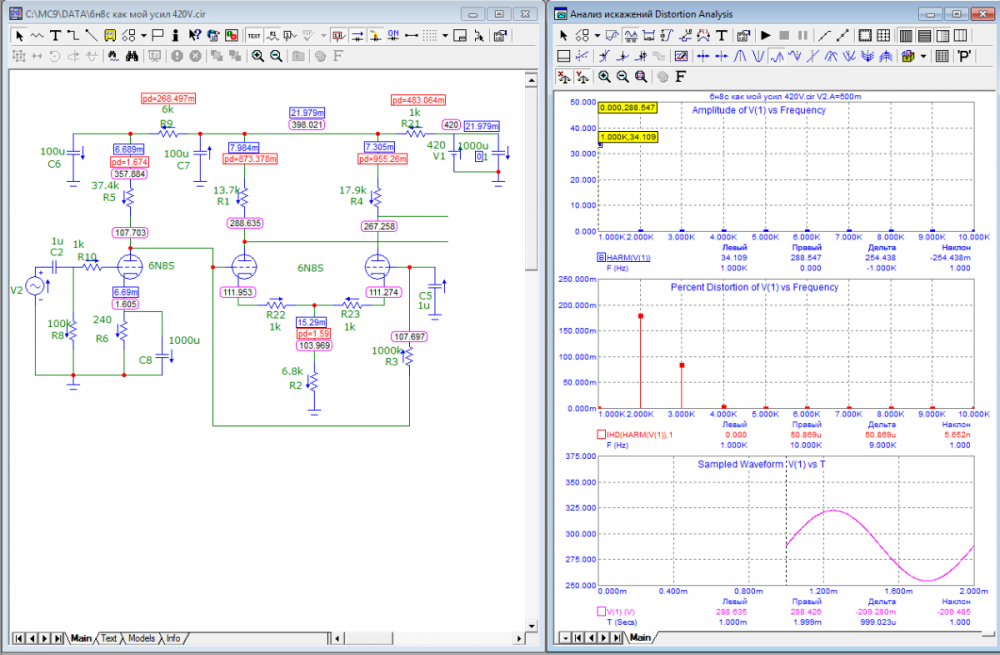This screenshot has height=655, width=1000.
Task: Open the component mode dropdown arrow in schematic toolbar
Action: [145, 35]
